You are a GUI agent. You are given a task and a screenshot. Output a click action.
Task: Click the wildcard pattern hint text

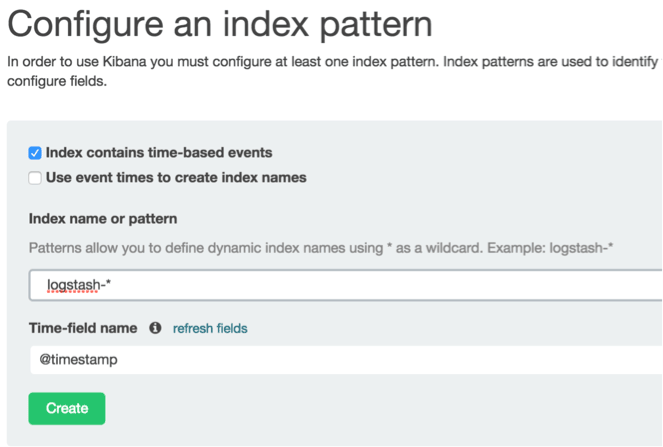click(321, 248)
